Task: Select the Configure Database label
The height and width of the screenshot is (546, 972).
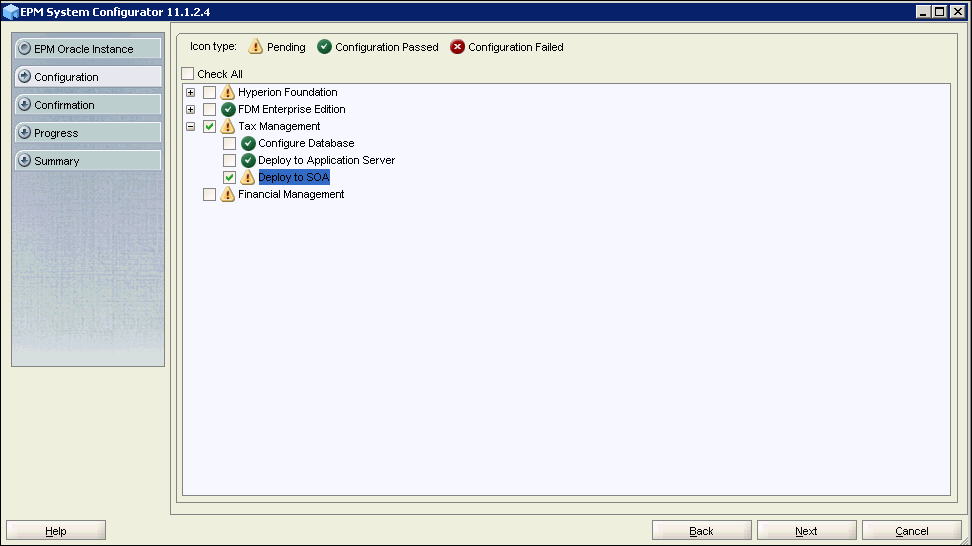Action: [x=306, y=144]
